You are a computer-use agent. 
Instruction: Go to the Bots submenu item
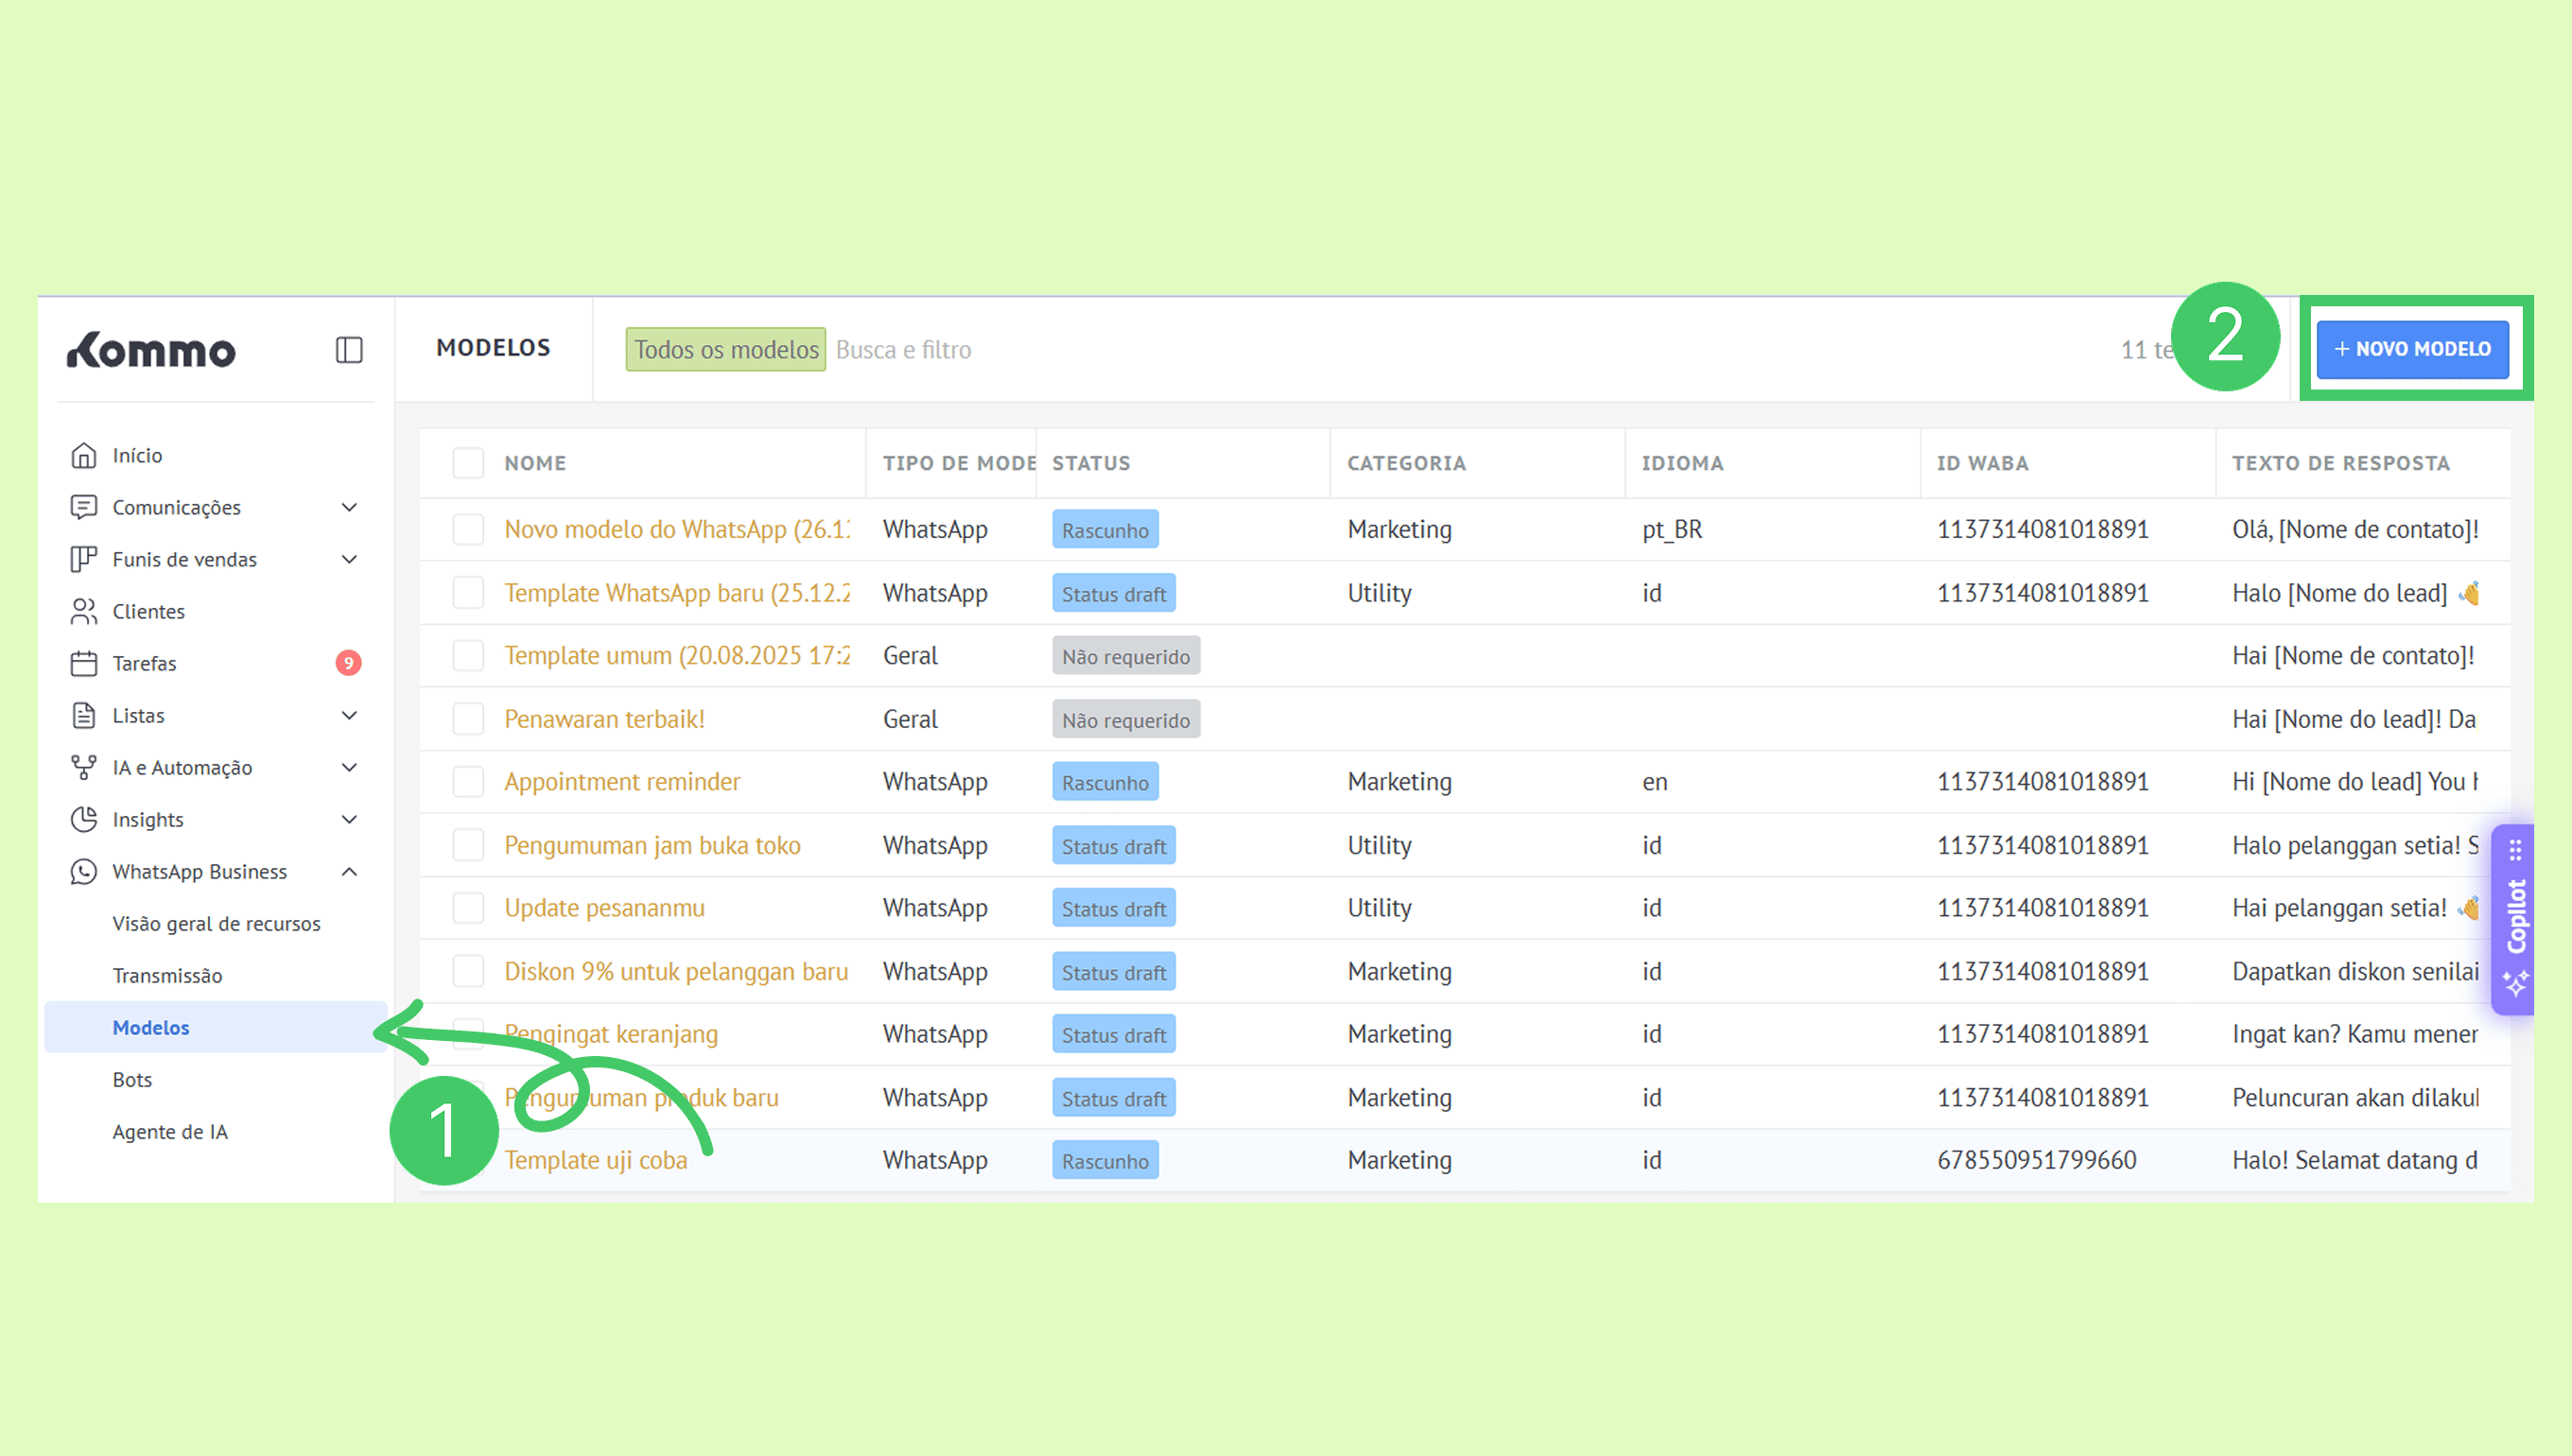tap(132, 1079)
